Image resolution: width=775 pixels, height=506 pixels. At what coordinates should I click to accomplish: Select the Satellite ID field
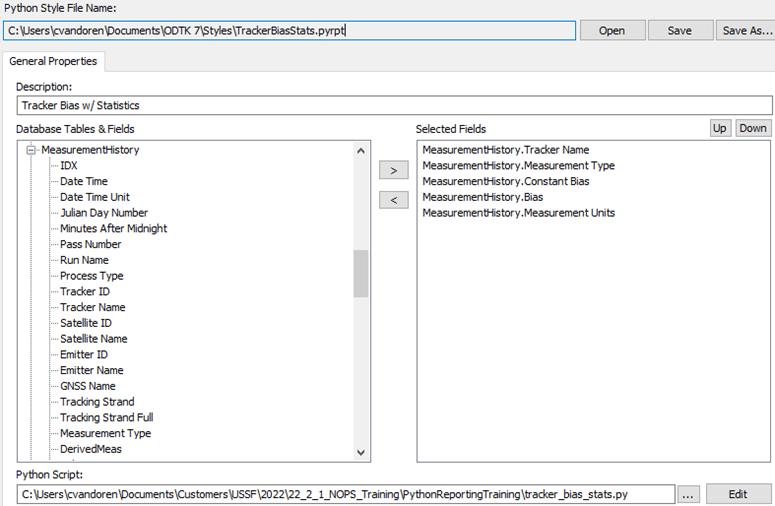click(86, 323)
